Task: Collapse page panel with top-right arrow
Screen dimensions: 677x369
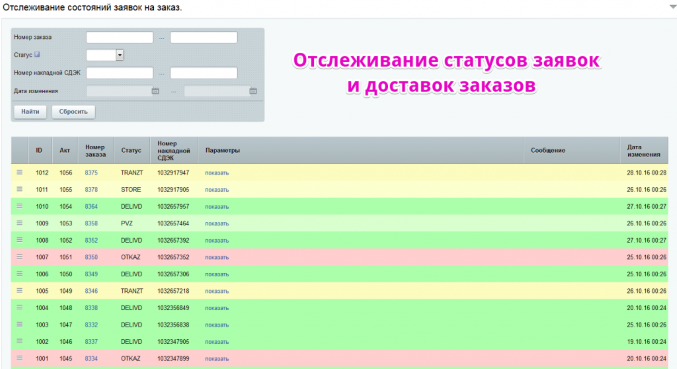Action: pyautogui.click(x=673, y=7)
